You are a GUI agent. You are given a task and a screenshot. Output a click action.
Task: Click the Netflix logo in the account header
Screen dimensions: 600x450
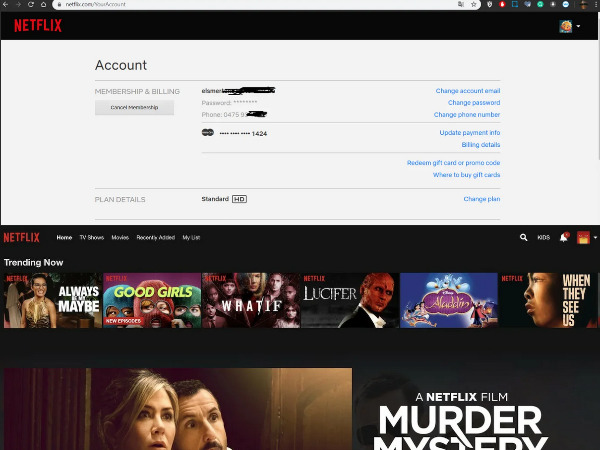coord(37,25)
